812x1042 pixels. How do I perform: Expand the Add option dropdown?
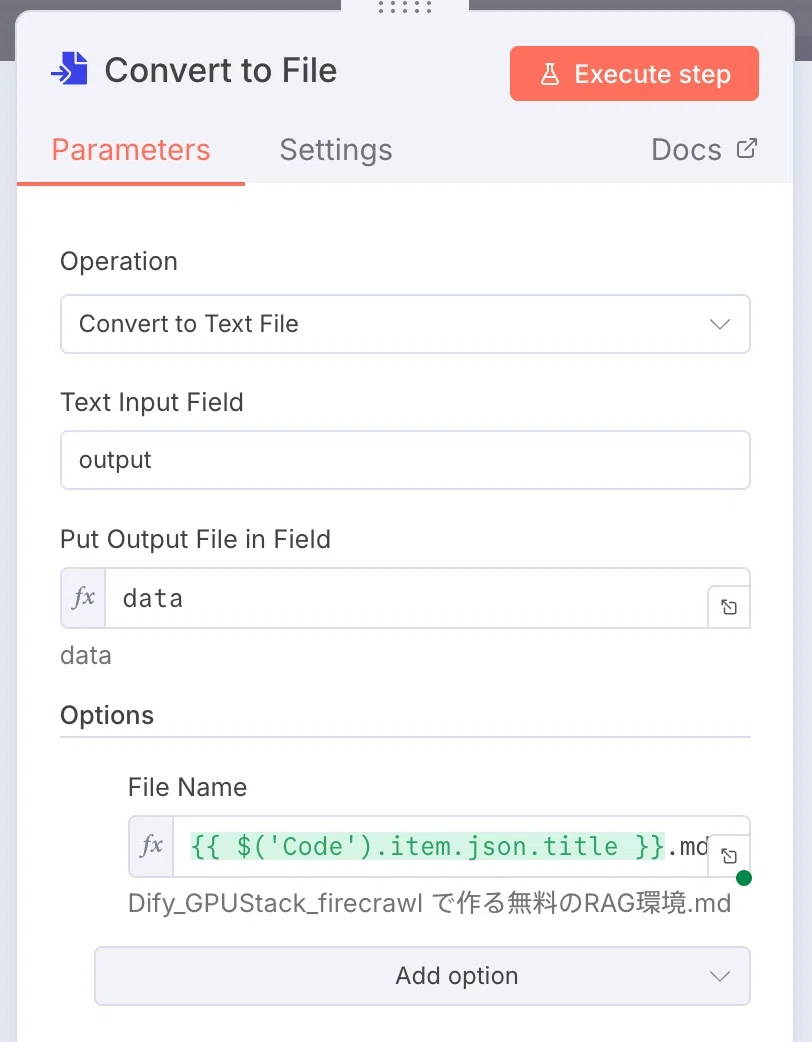422,976
